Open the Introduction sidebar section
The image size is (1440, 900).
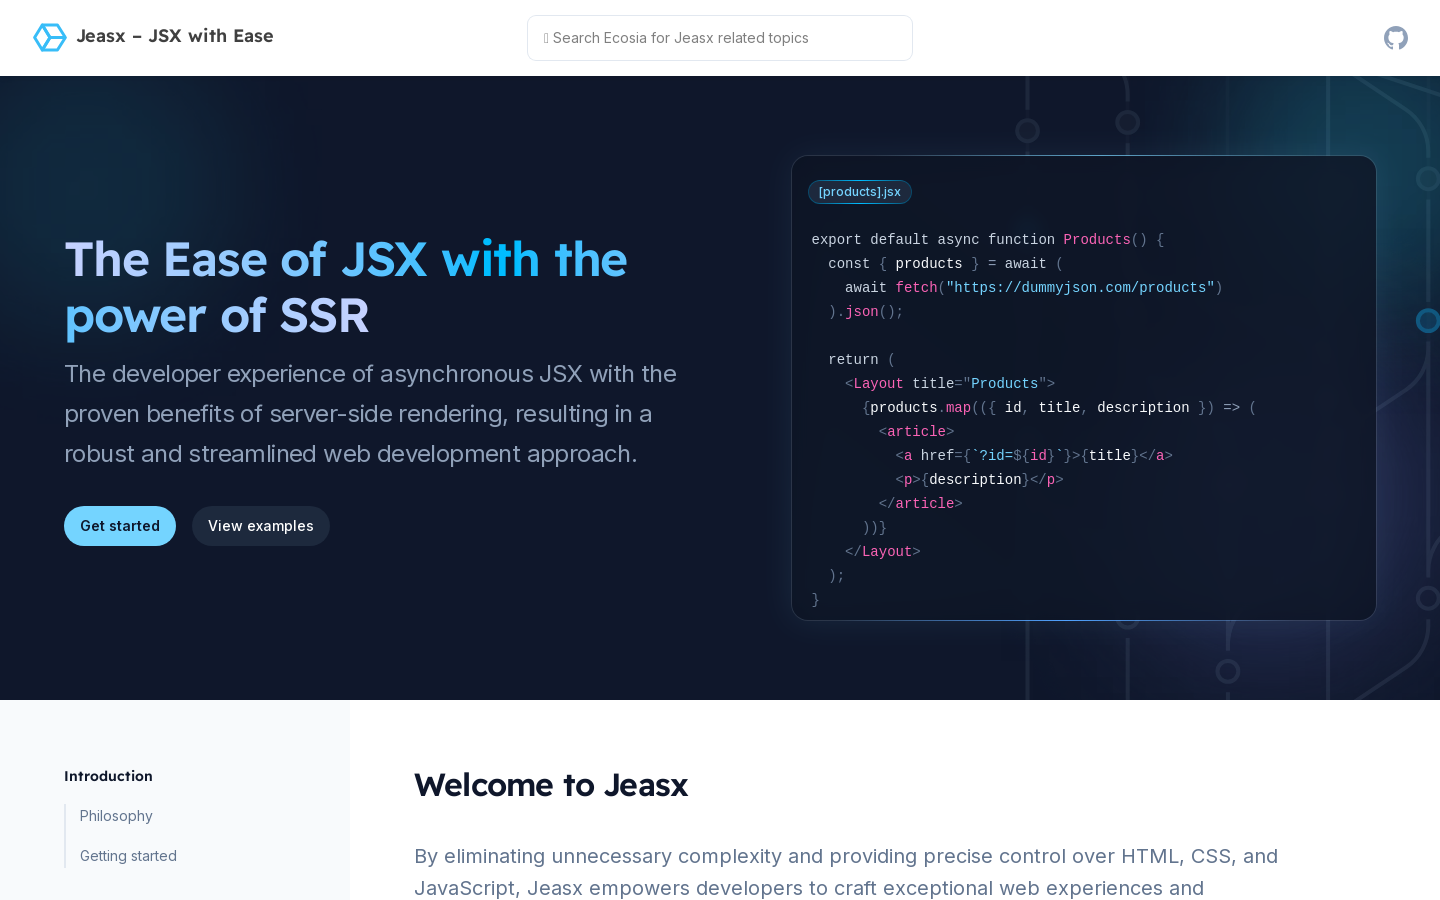[108, 776]
